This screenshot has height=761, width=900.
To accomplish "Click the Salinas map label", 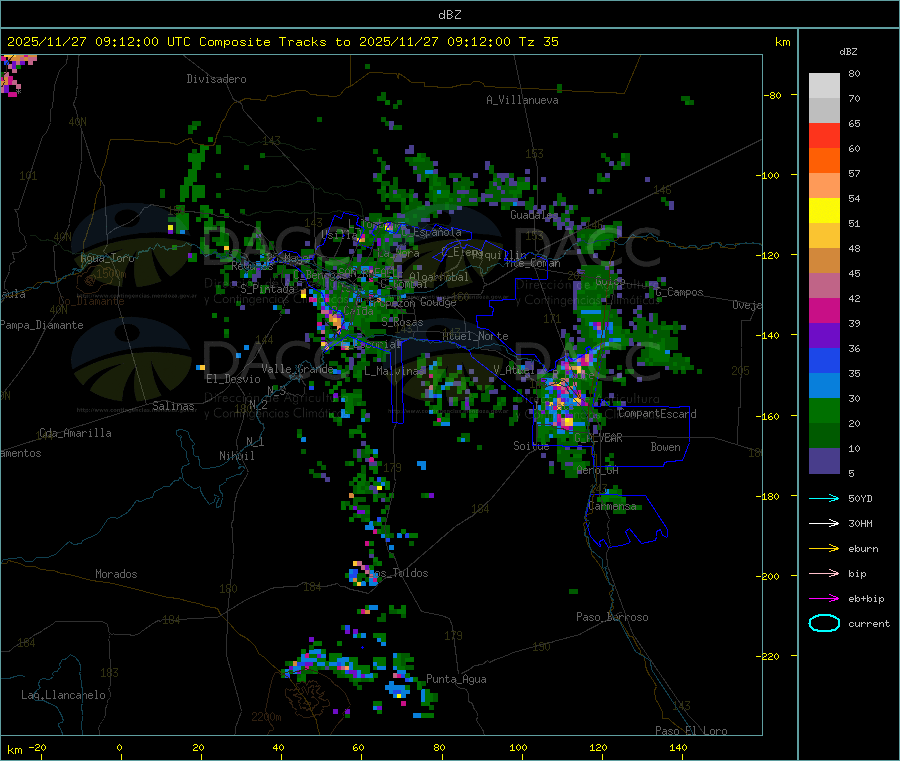I will click(173, 406).
